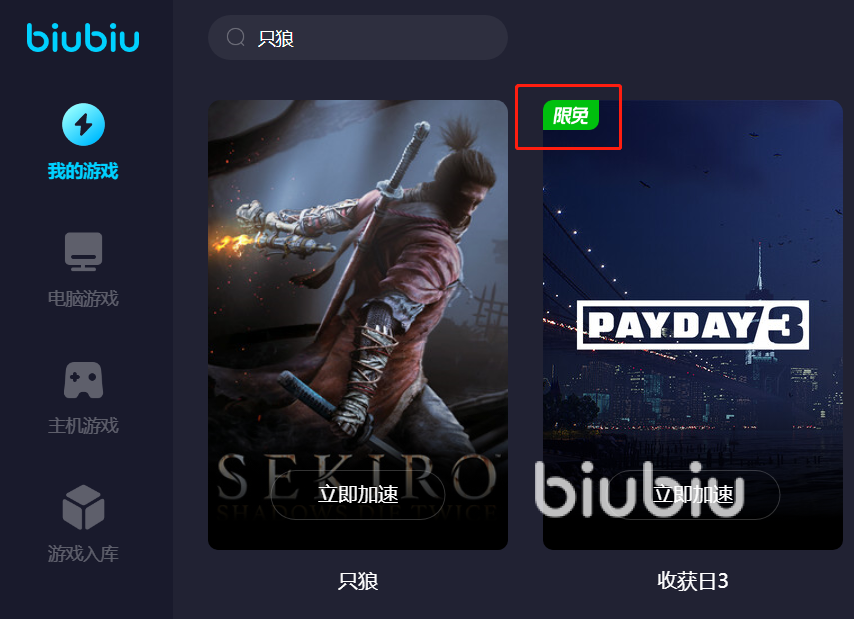Go to 主机游戏 section label
The height and width of the screenshot is (619, 854).
point(83,426)
